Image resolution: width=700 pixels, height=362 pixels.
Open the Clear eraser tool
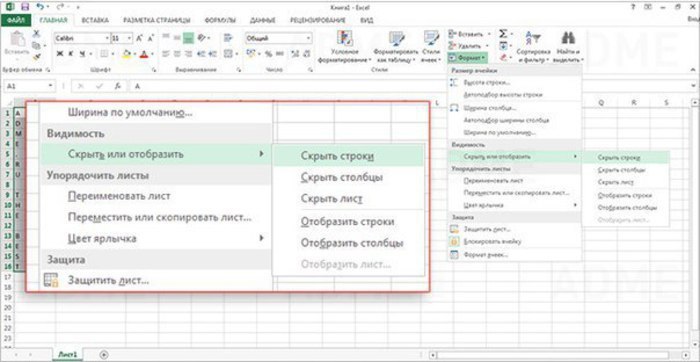pos(503,58)
